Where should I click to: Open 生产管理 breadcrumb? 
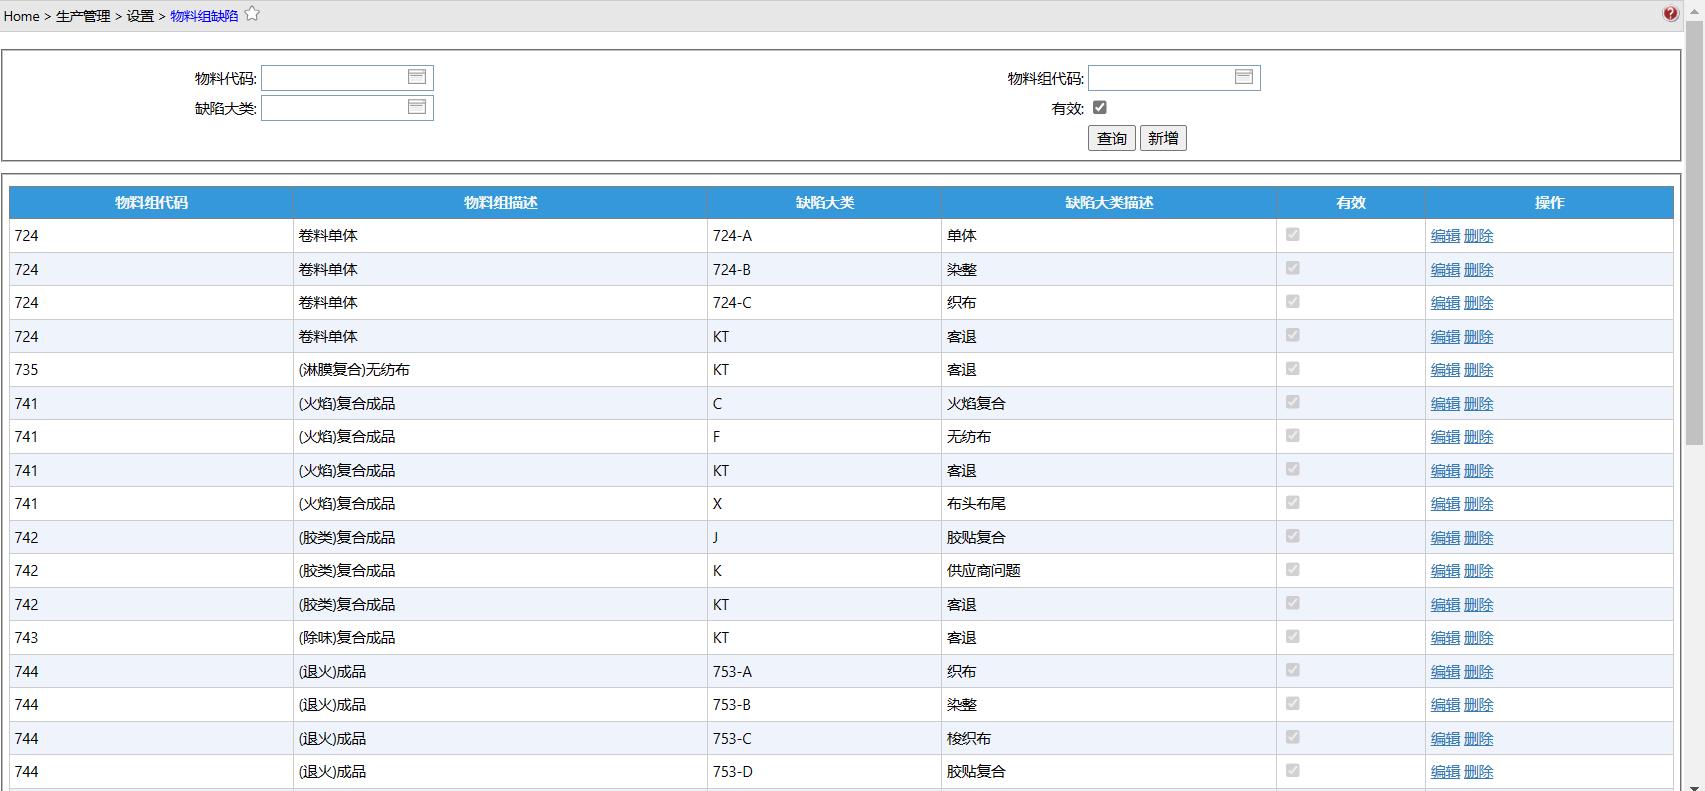coord(83,16)
